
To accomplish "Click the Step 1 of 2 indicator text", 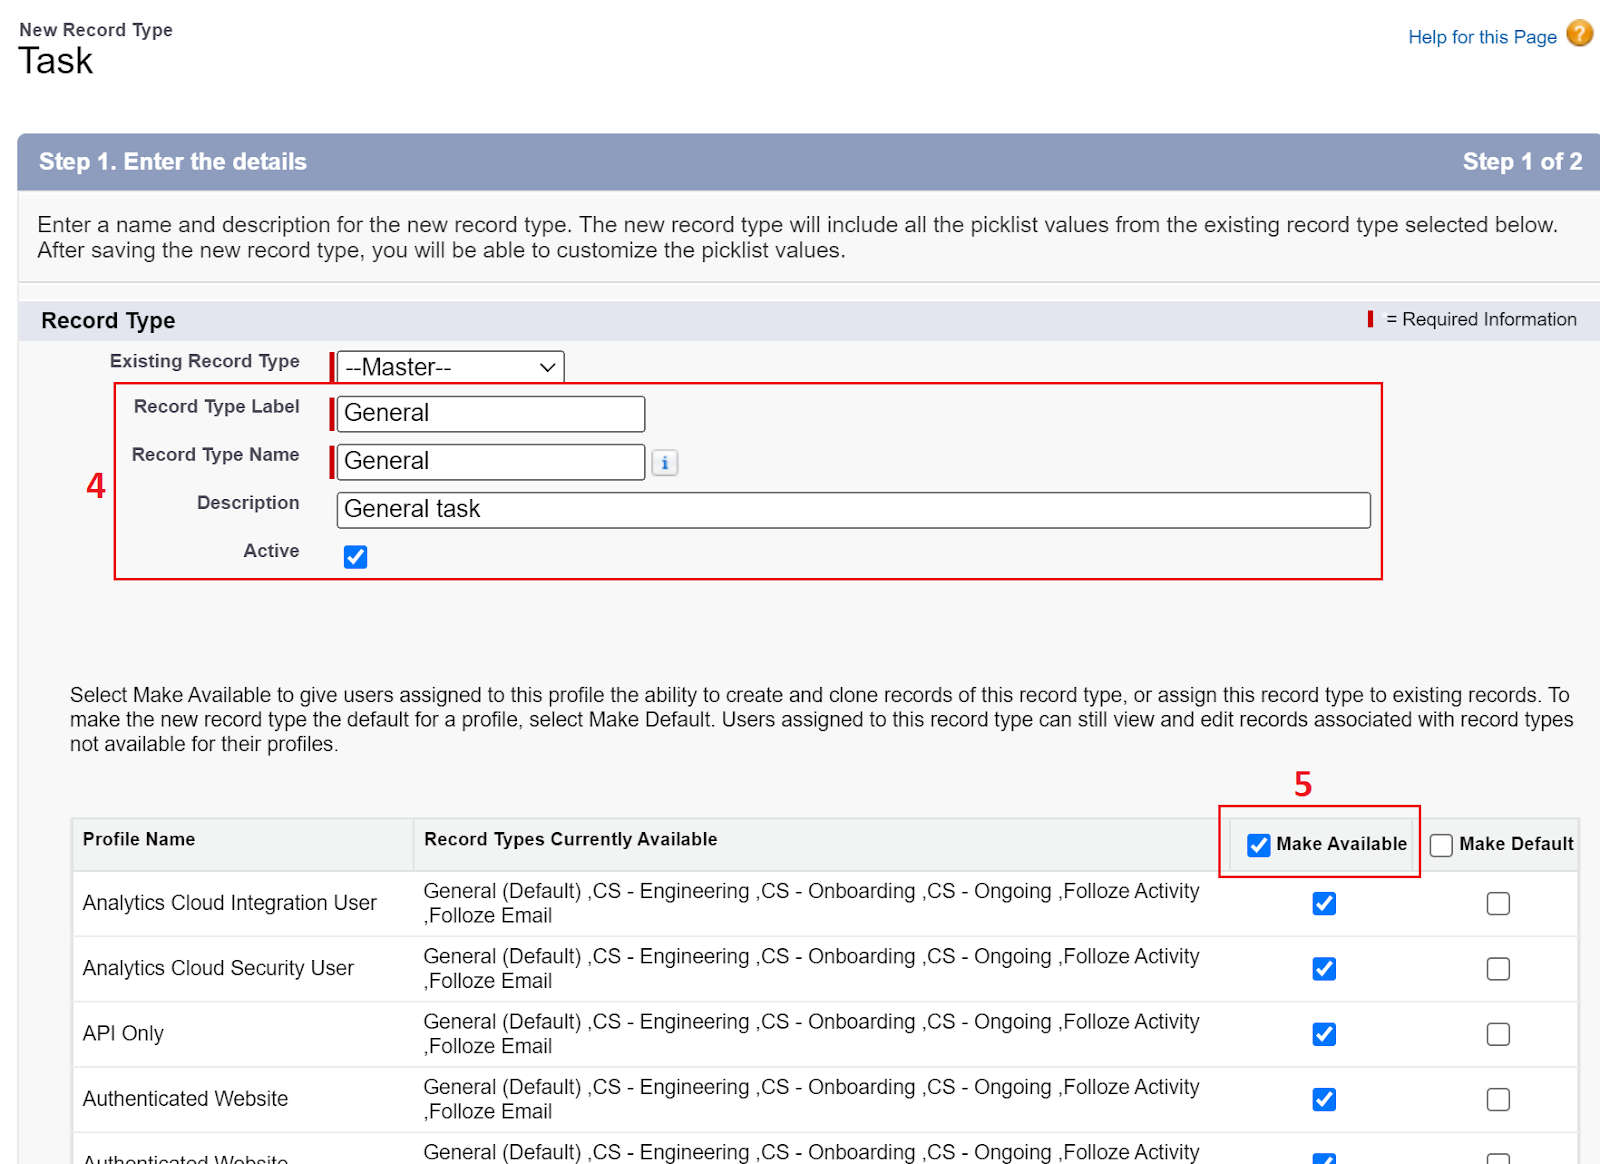I will coord(1522,162).
